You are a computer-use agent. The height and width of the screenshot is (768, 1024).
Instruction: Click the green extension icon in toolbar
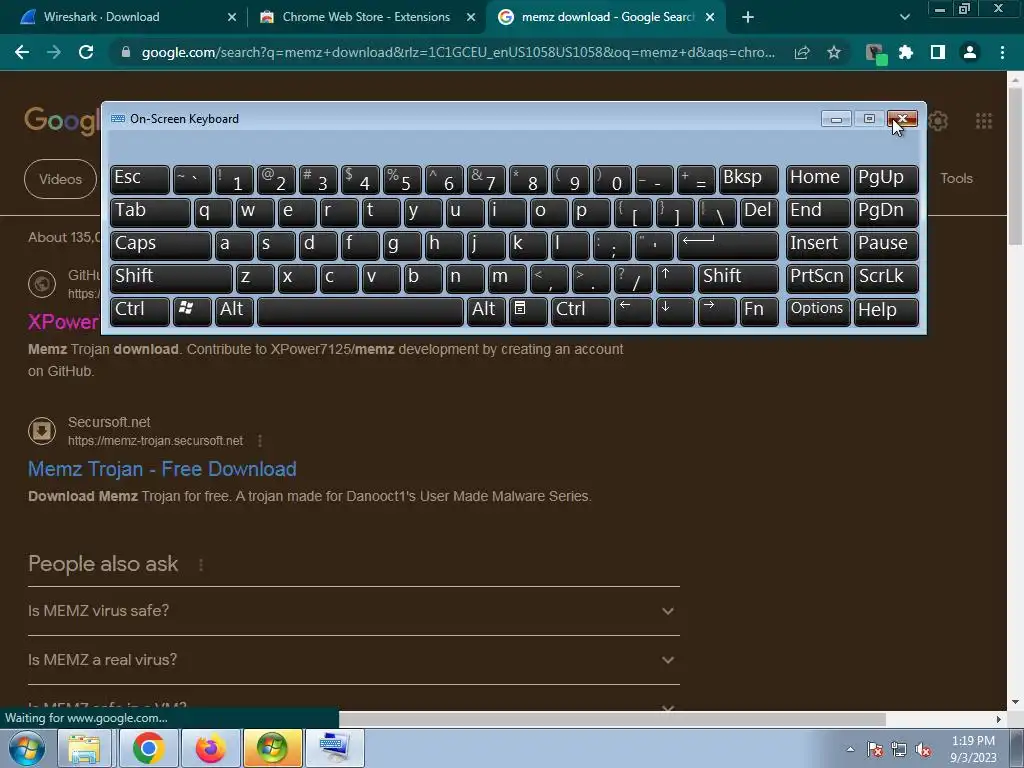[875, 53]
